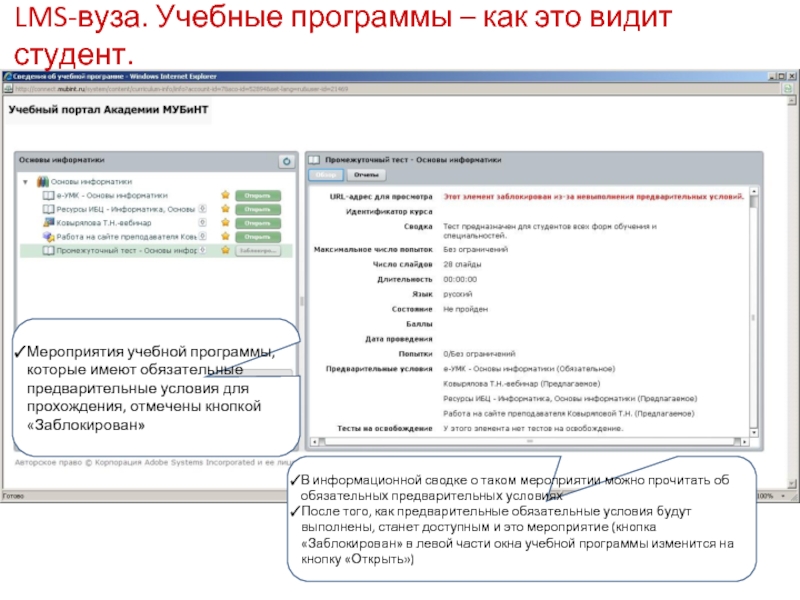Click the red blocked-element warning message
800x600 pixels.
(x=593, y=196)
